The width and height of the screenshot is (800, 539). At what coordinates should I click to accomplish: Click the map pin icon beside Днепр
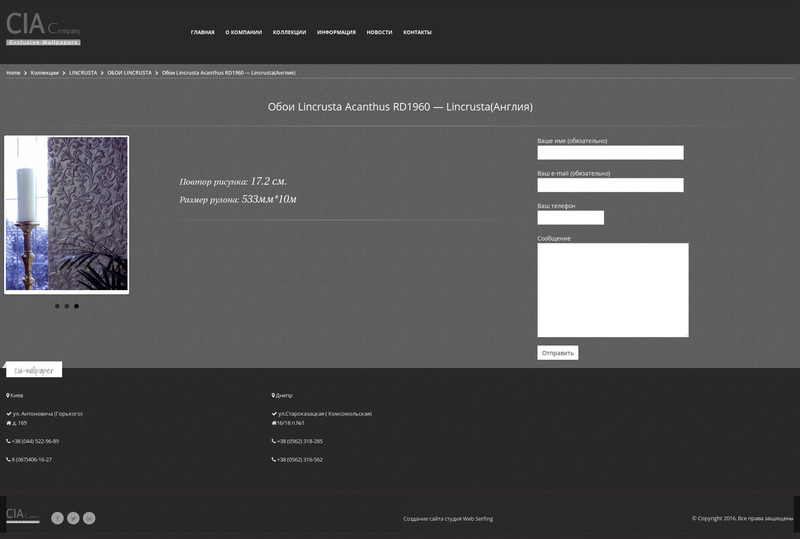[x=273, y=396]
